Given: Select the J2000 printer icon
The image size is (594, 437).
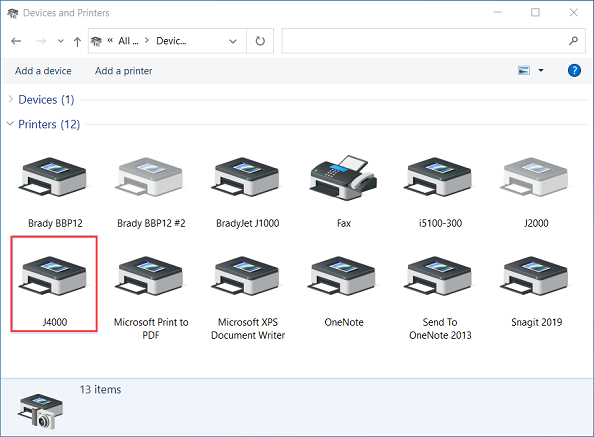Looking at the screenshot, I should (x=535, y=176).
